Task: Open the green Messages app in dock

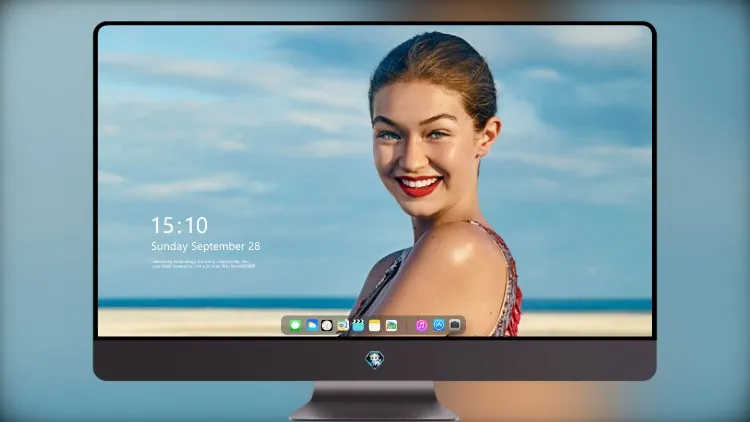Action: (x=295, y=326)
